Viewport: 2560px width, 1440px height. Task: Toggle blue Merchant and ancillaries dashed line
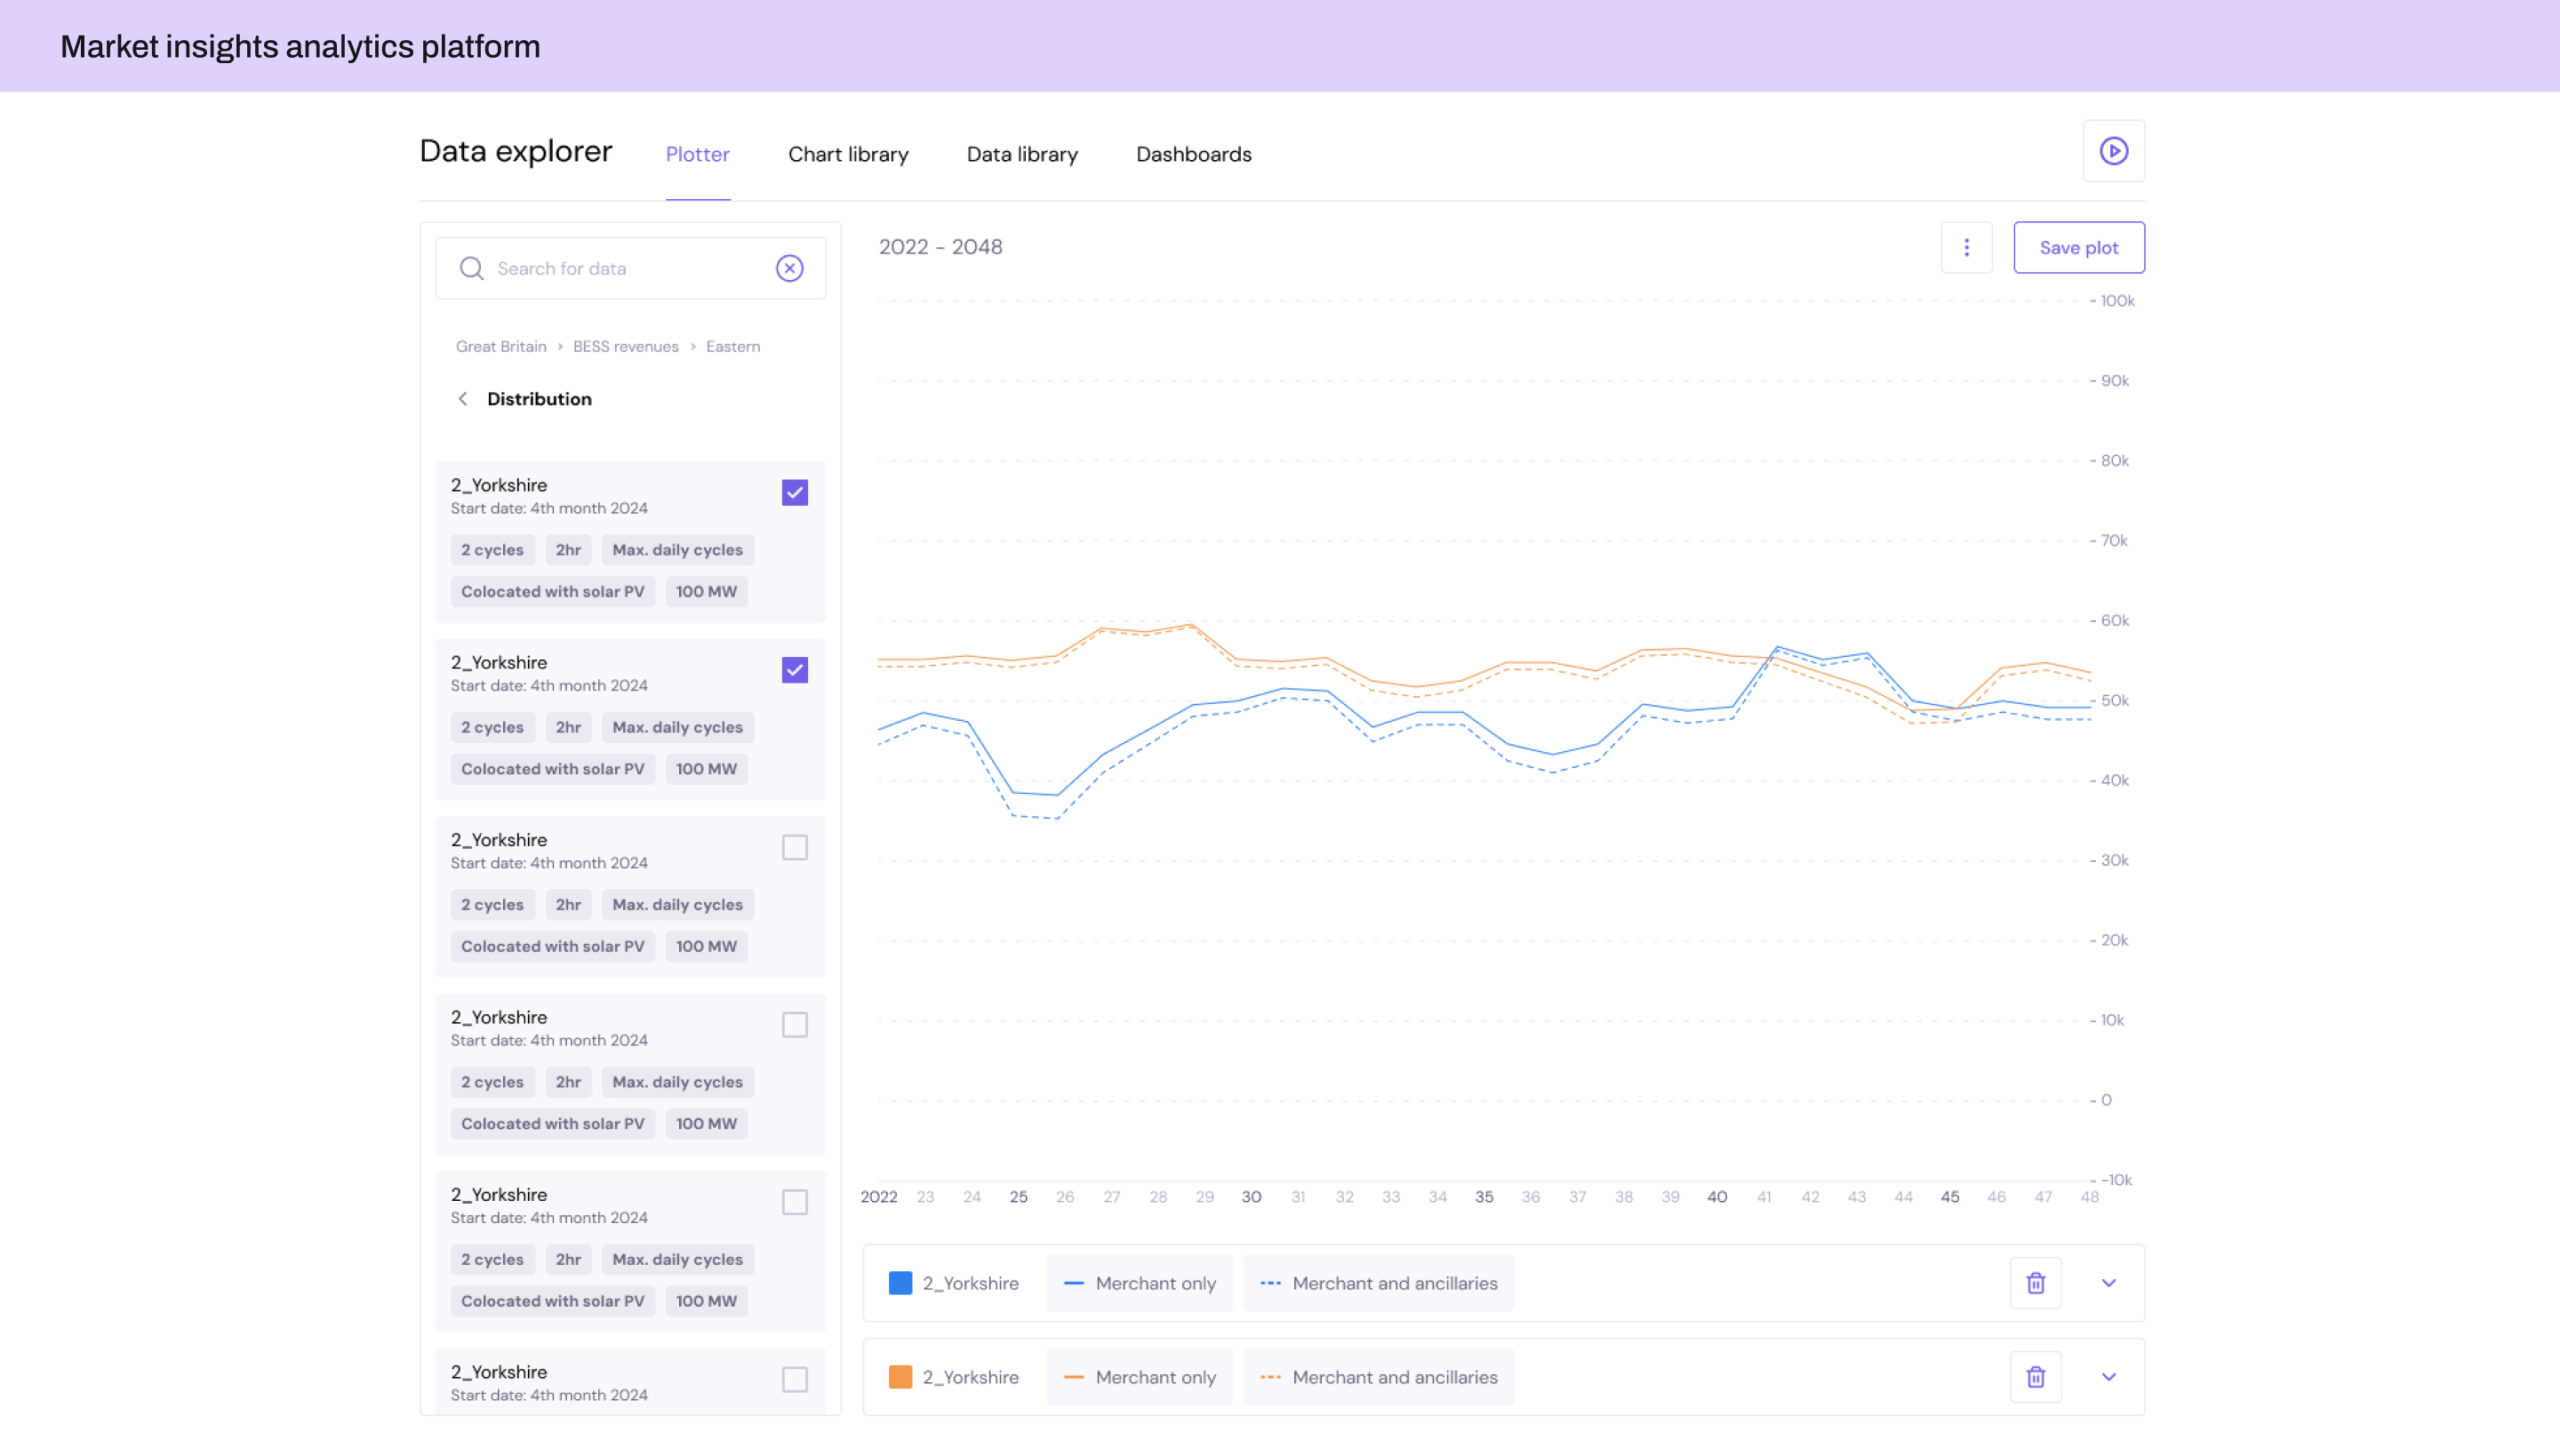tap(1378, 1283)
